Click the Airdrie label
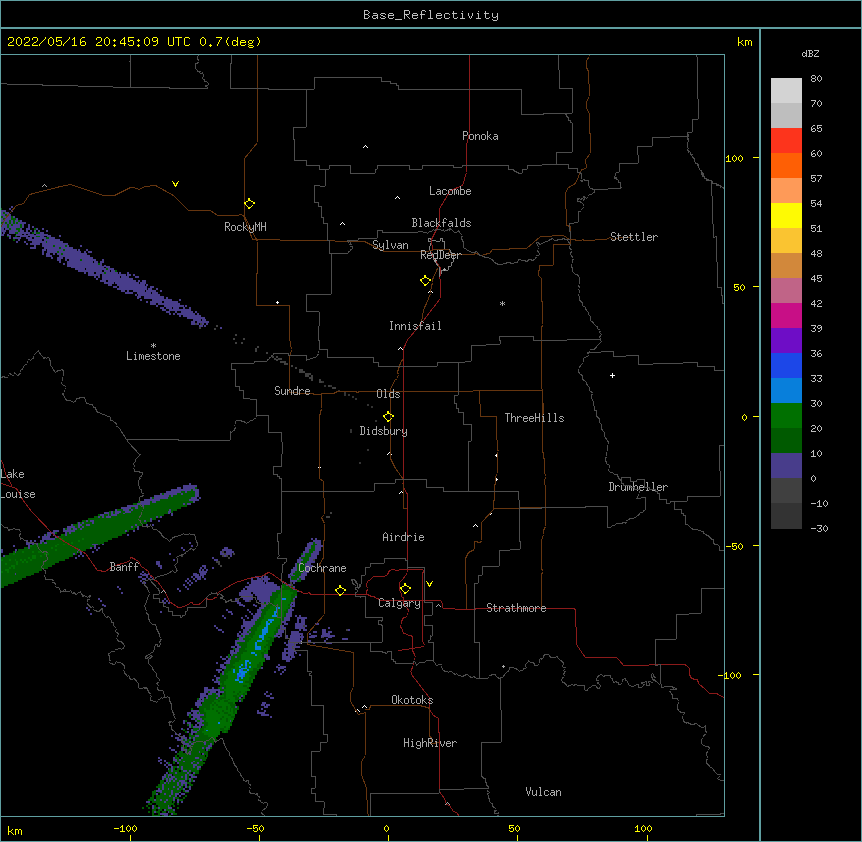 coord(403,537)
